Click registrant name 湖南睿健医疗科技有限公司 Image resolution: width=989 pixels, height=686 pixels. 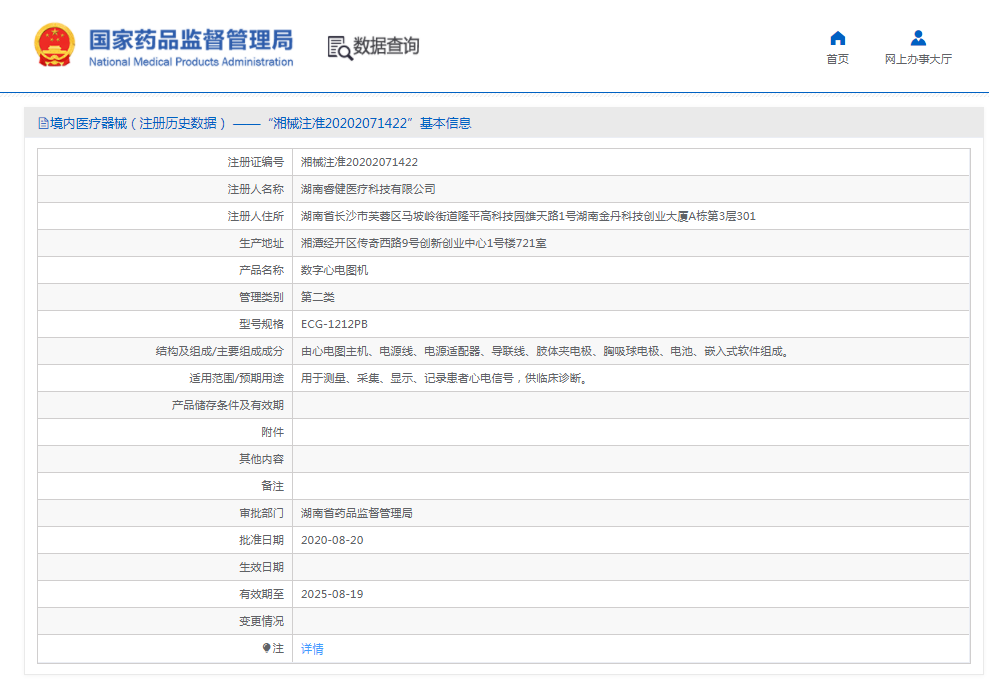(x=368, y=189)
